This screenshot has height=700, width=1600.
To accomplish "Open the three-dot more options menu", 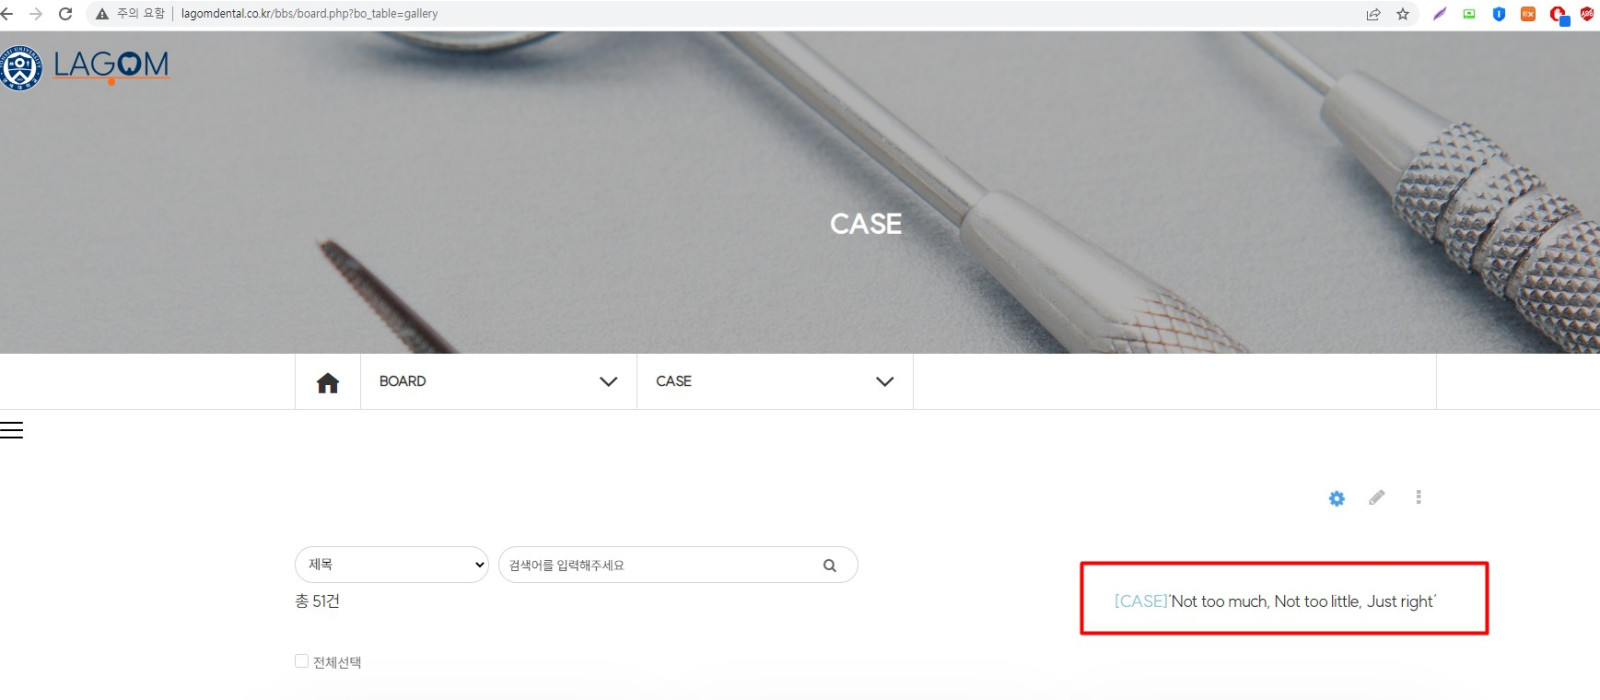I will click(1418, 497).
